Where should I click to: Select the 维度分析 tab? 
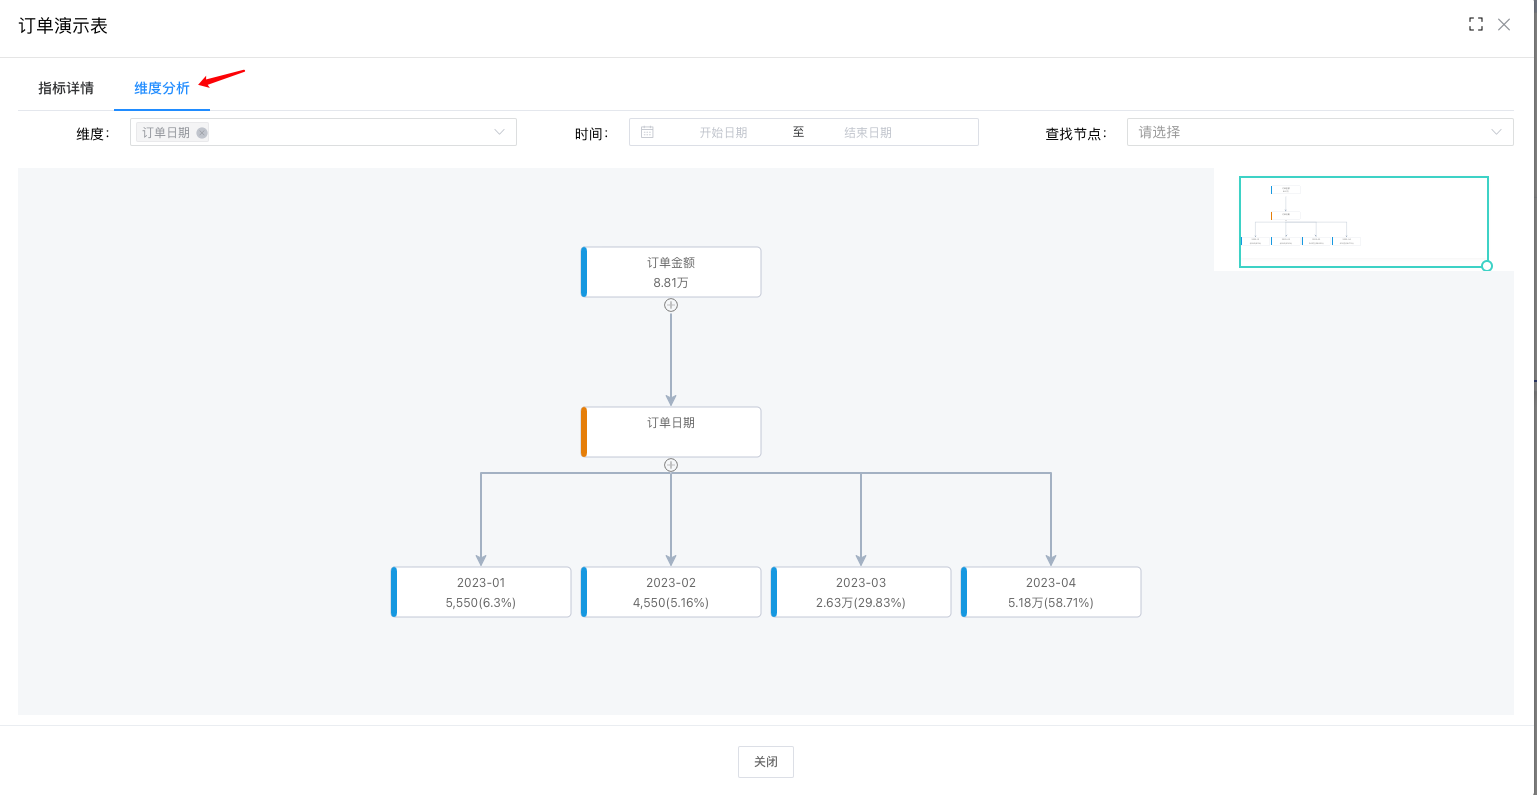coord(162,88)
